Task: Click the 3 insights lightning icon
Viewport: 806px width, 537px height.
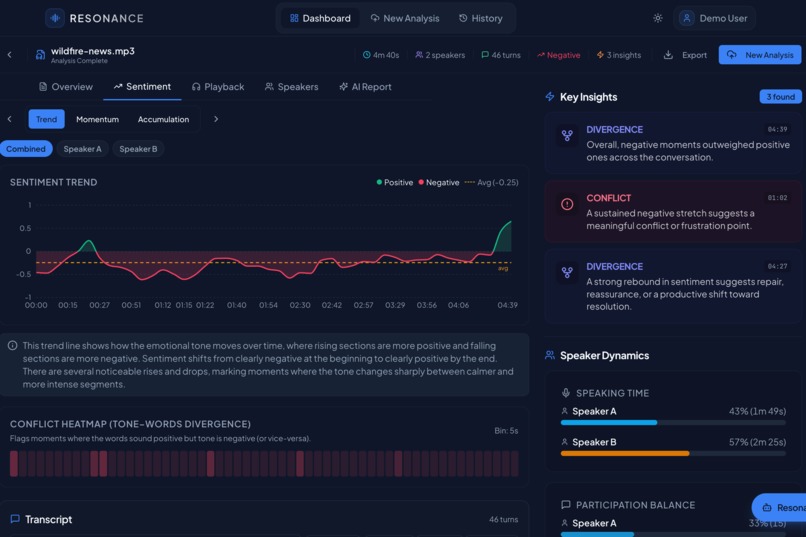Action: pyautogui.click(x=600, y=55)
